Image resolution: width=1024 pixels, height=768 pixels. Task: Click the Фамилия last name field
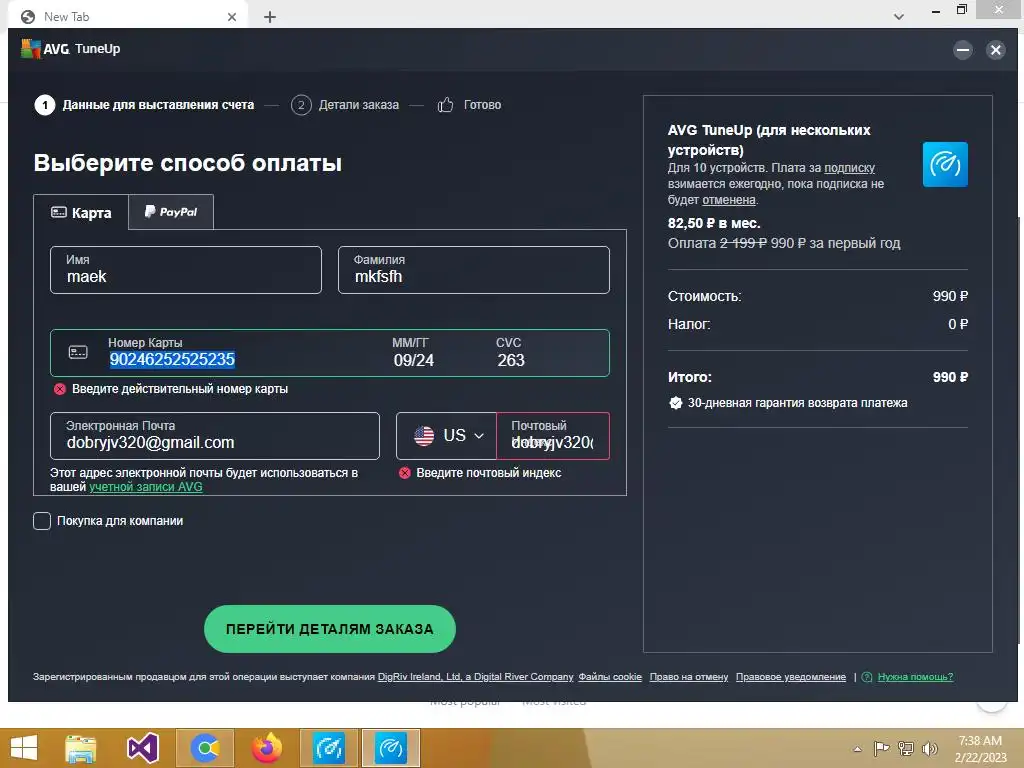tap(473, 270)
